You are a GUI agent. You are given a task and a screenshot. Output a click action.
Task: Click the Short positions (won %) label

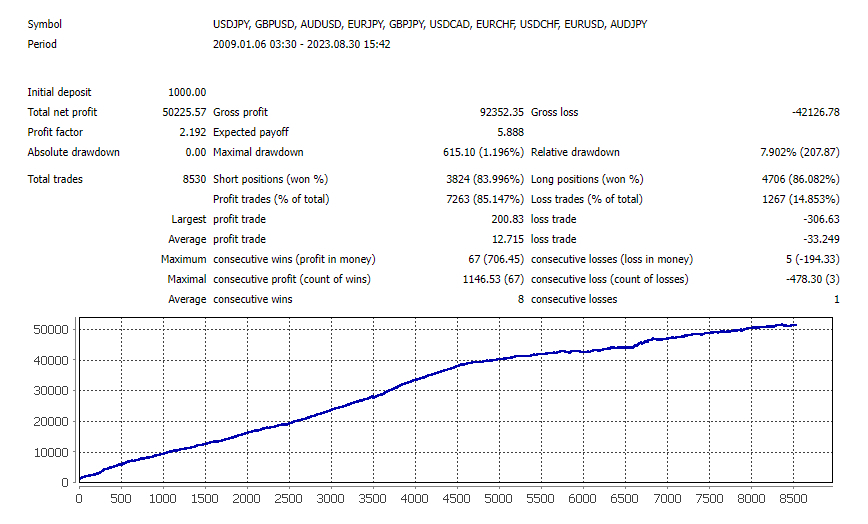tap(270, 179)
